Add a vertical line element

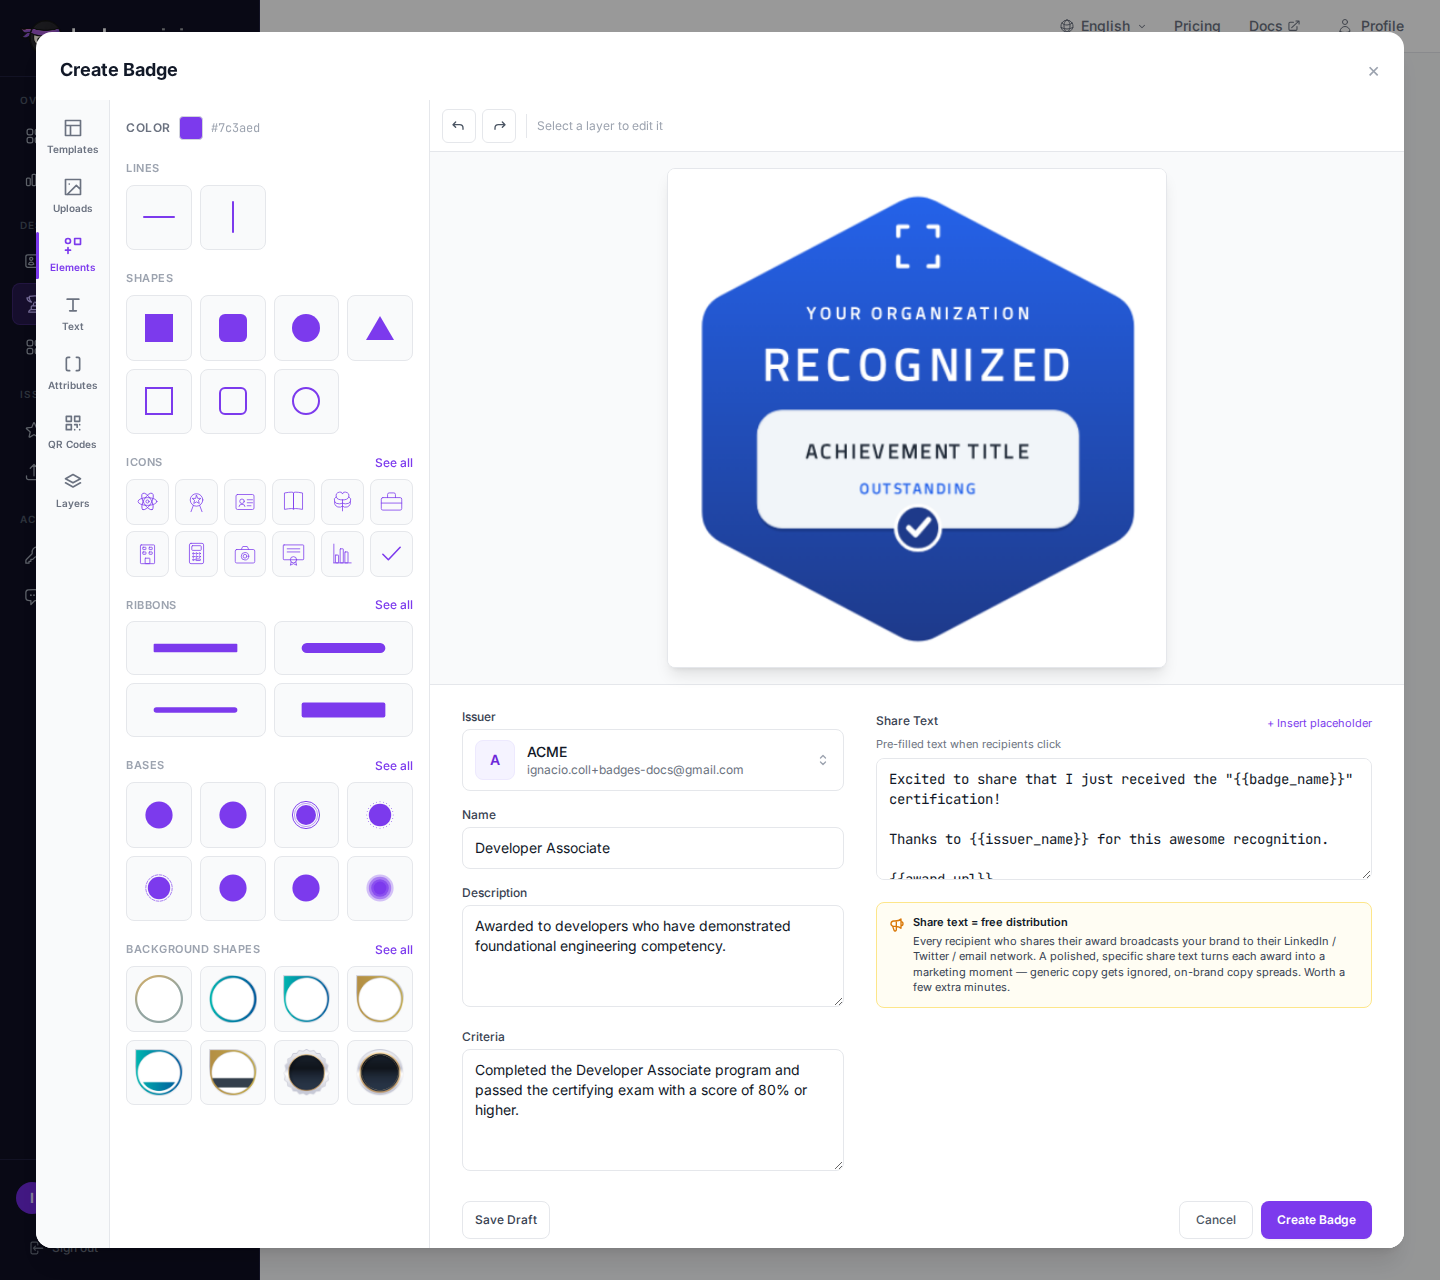click(x=233, y=217)
